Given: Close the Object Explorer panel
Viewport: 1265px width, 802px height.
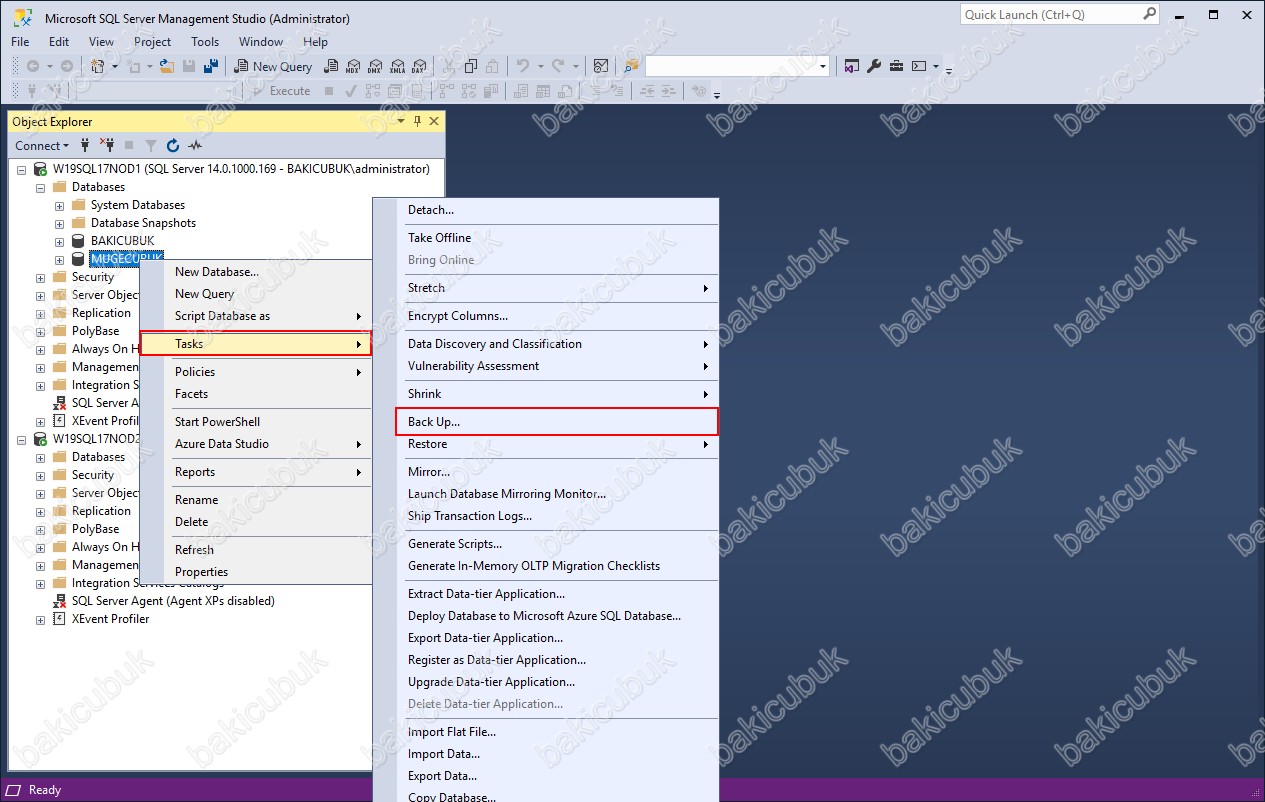Looking at the screenshot, I should pyautogui.click(x=434, y=121).
